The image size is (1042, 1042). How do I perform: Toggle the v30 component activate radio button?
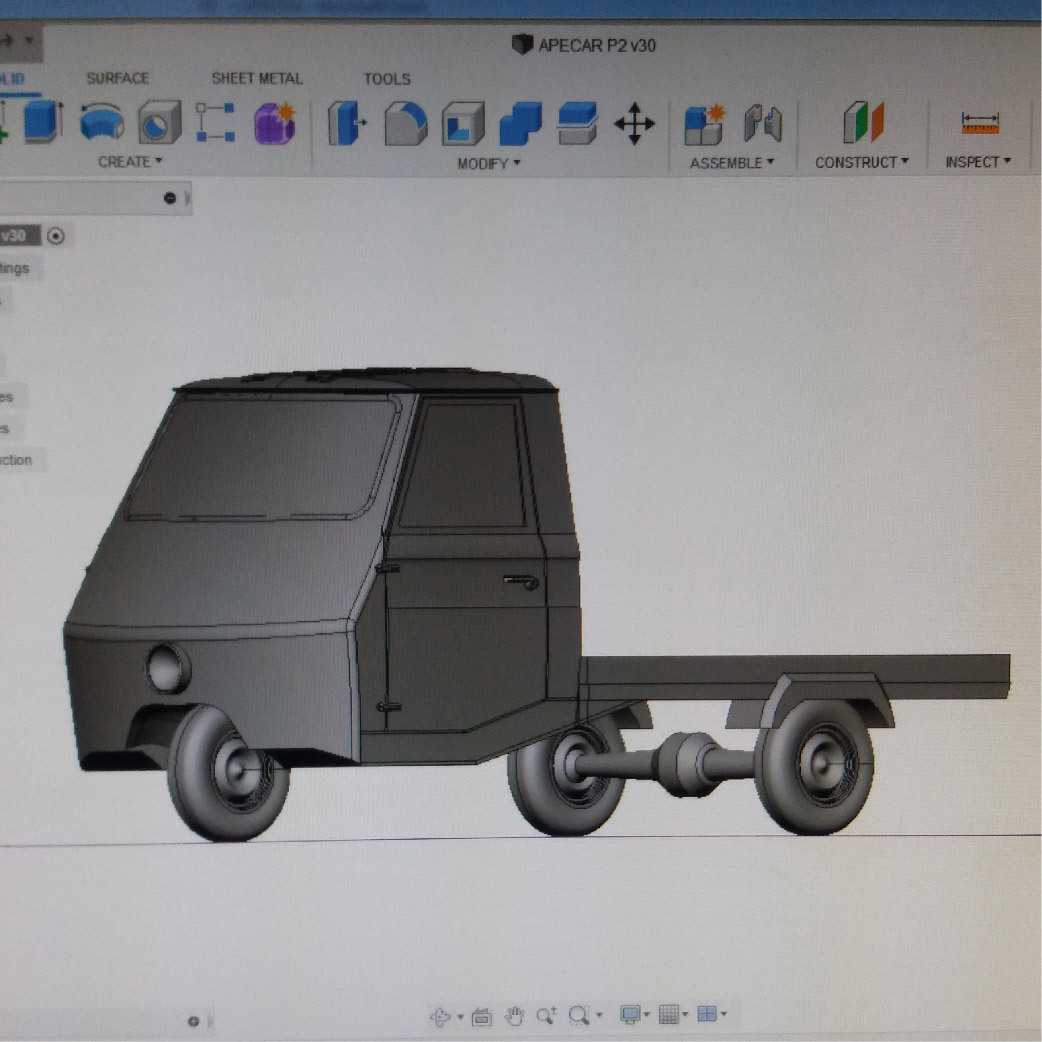tap(56, 236)
